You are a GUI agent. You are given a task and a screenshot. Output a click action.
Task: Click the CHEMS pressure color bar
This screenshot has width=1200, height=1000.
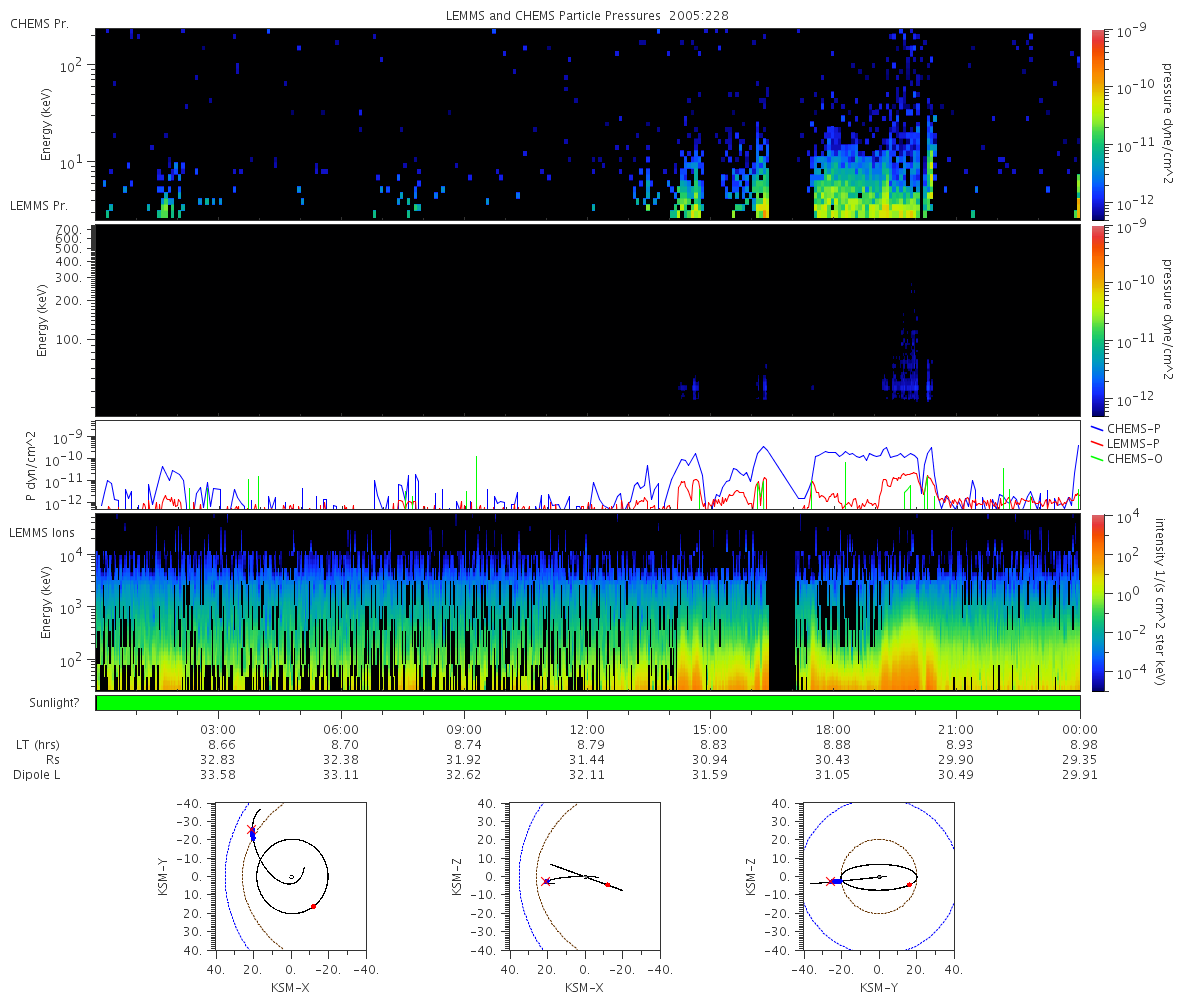click(1097, 123)
